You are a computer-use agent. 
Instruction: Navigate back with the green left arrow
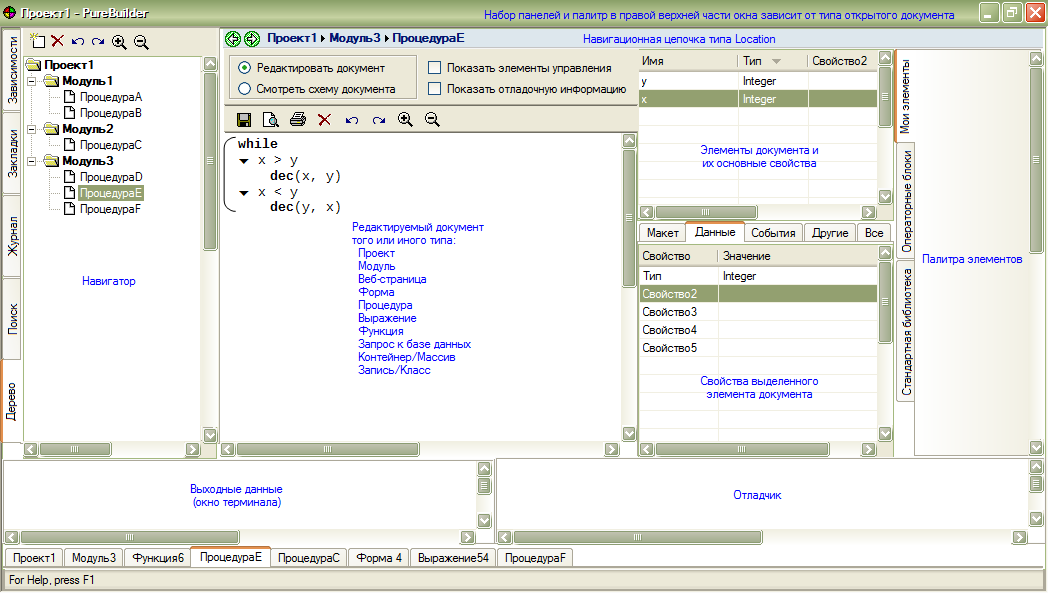[x=233, y=39]
